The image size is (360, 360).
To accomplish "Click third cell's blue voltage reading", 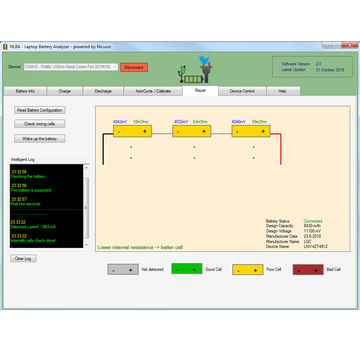I will coord(239,122).
